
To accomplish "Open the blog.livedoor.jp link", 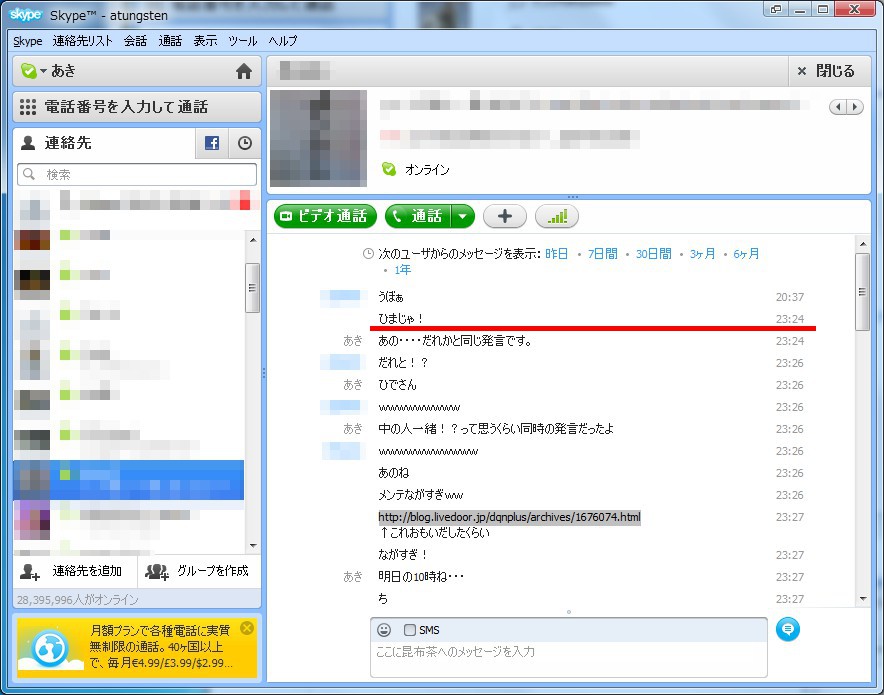I will click(509, 517).
